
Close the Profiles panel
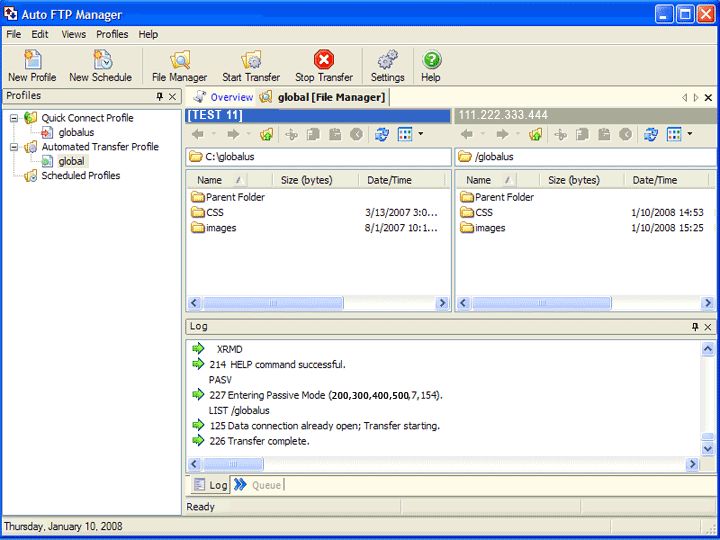point(173,96)
